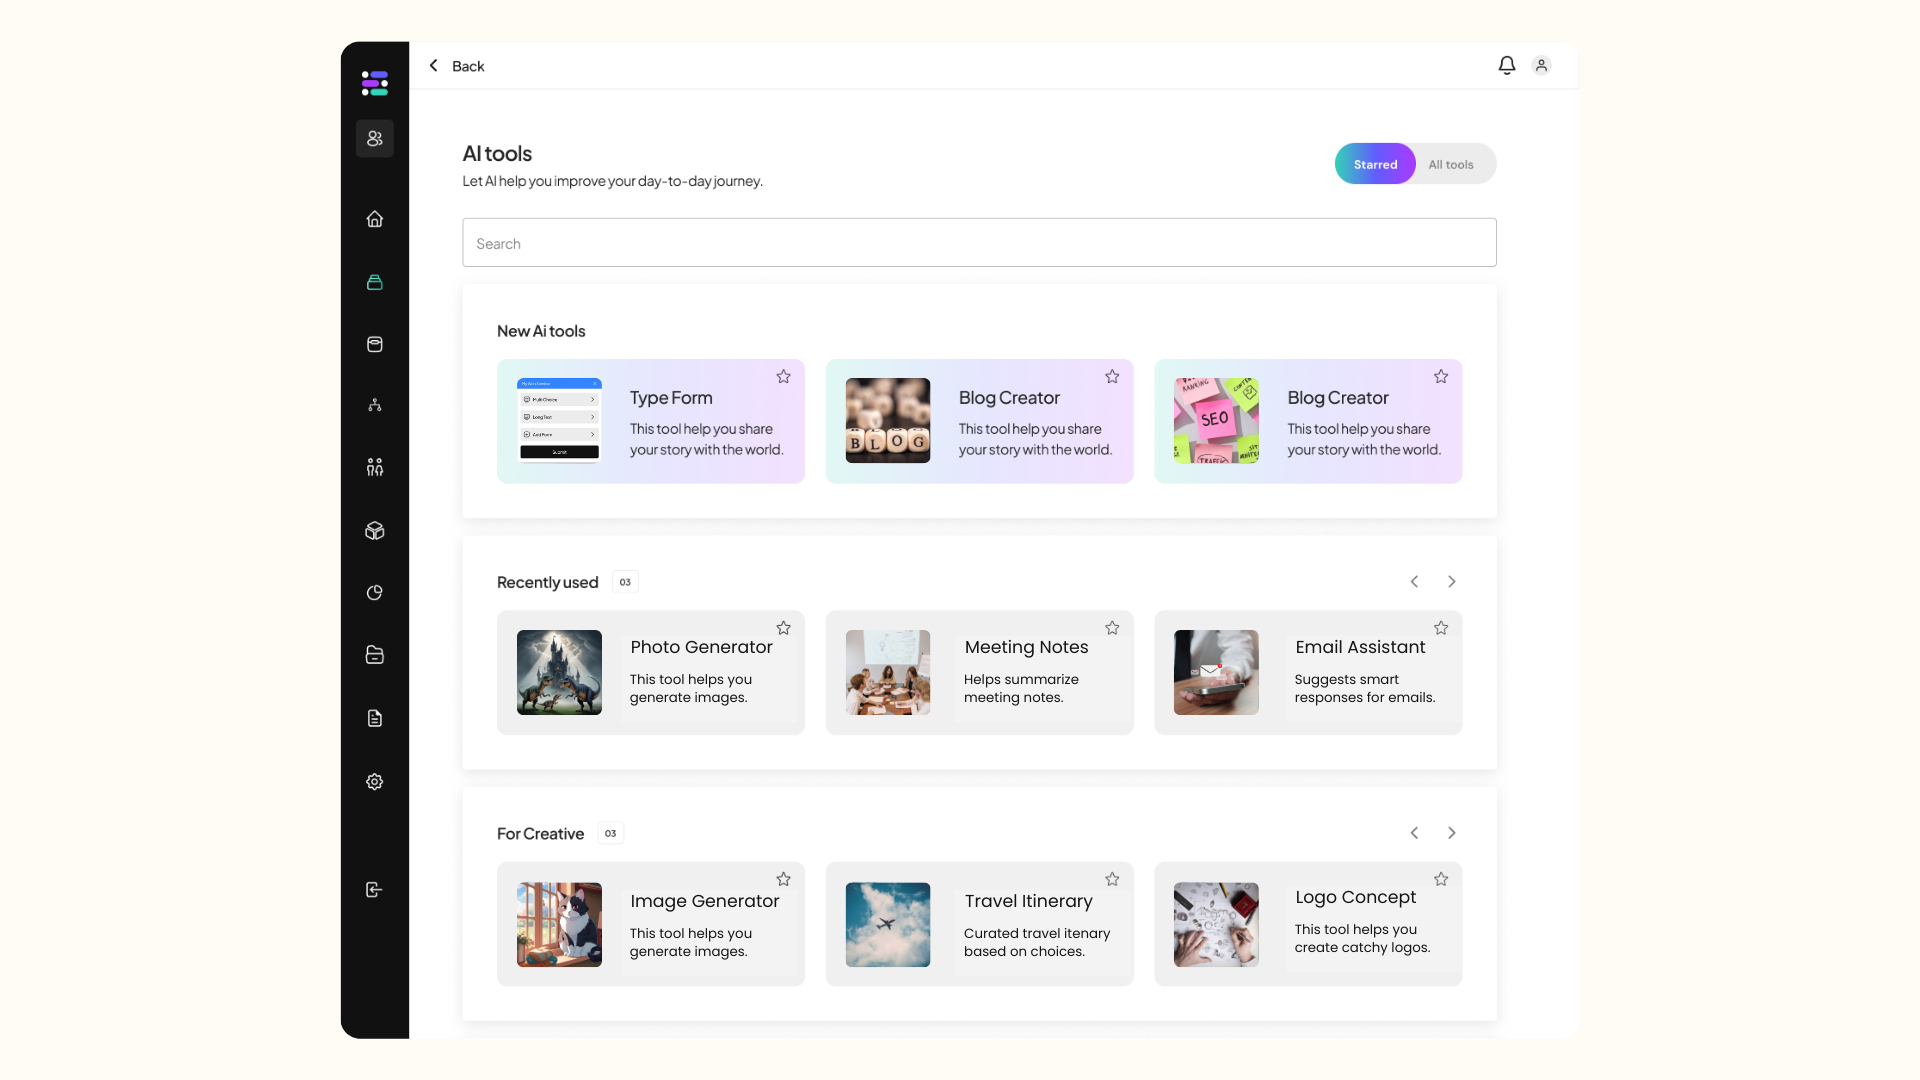Screen dimensions: 1920x1080
Task: Click 'This tool helps you create catchy logos.'
Action: click(x=1362, y=938)
